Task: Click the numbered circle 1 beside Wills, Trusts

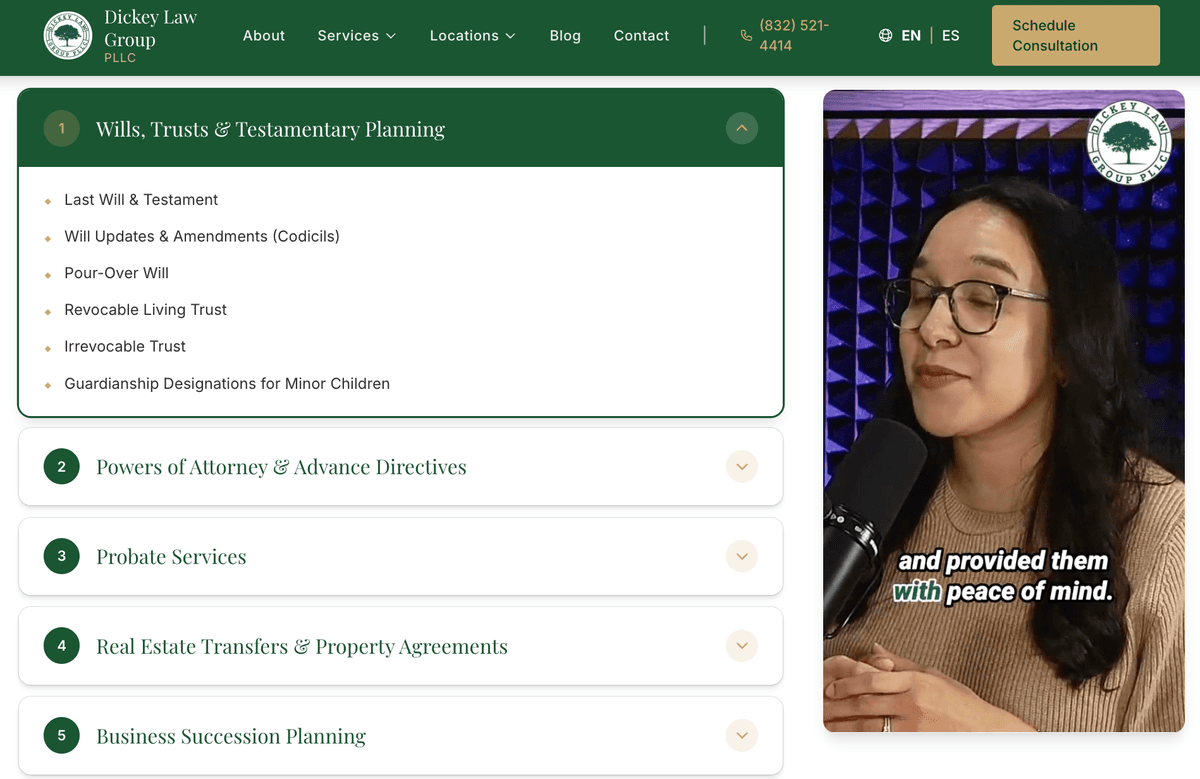Action: point(61,128)
